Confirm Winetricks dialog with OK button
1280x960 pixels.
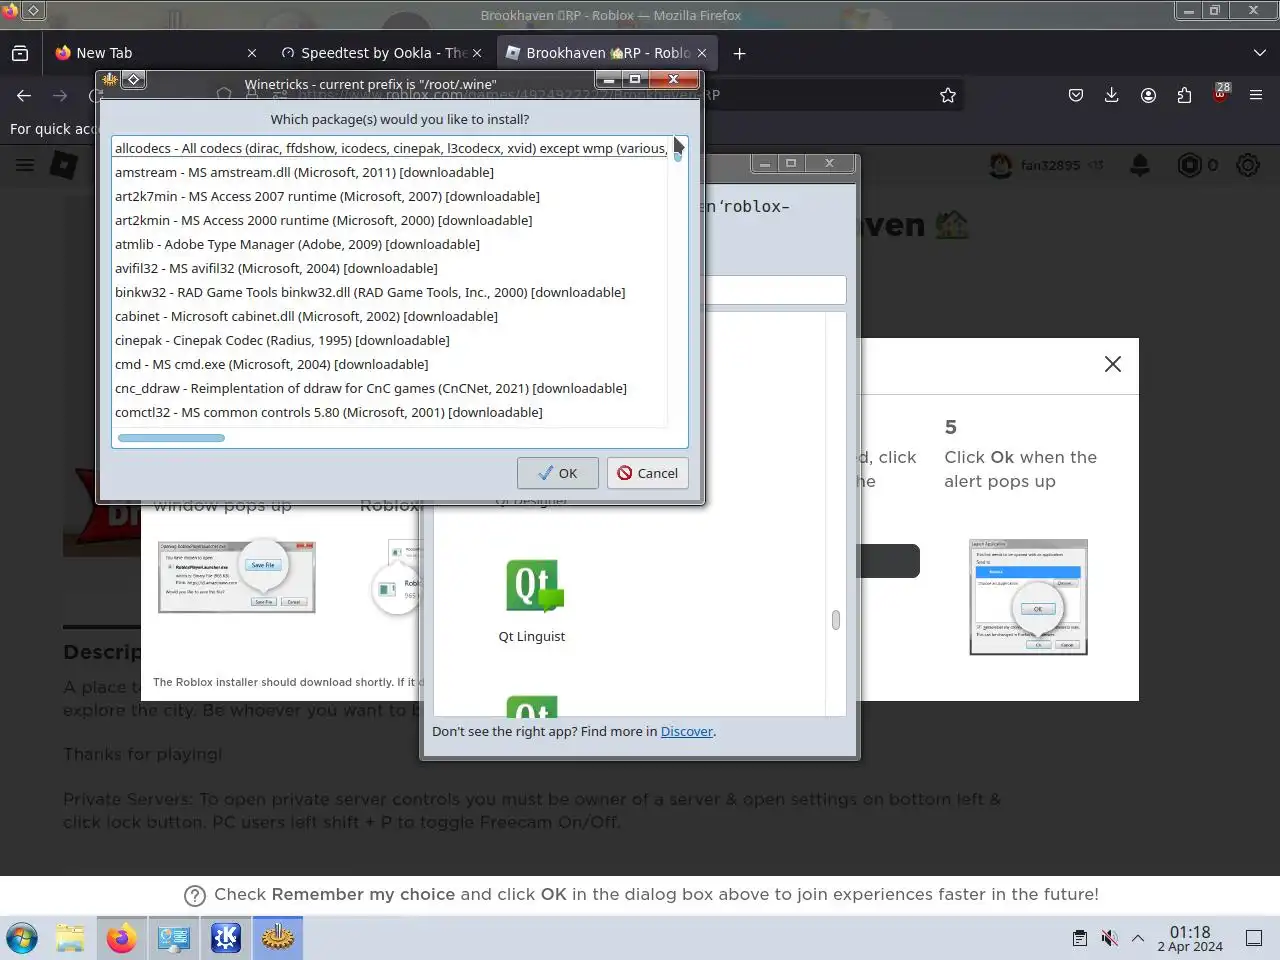557,473
